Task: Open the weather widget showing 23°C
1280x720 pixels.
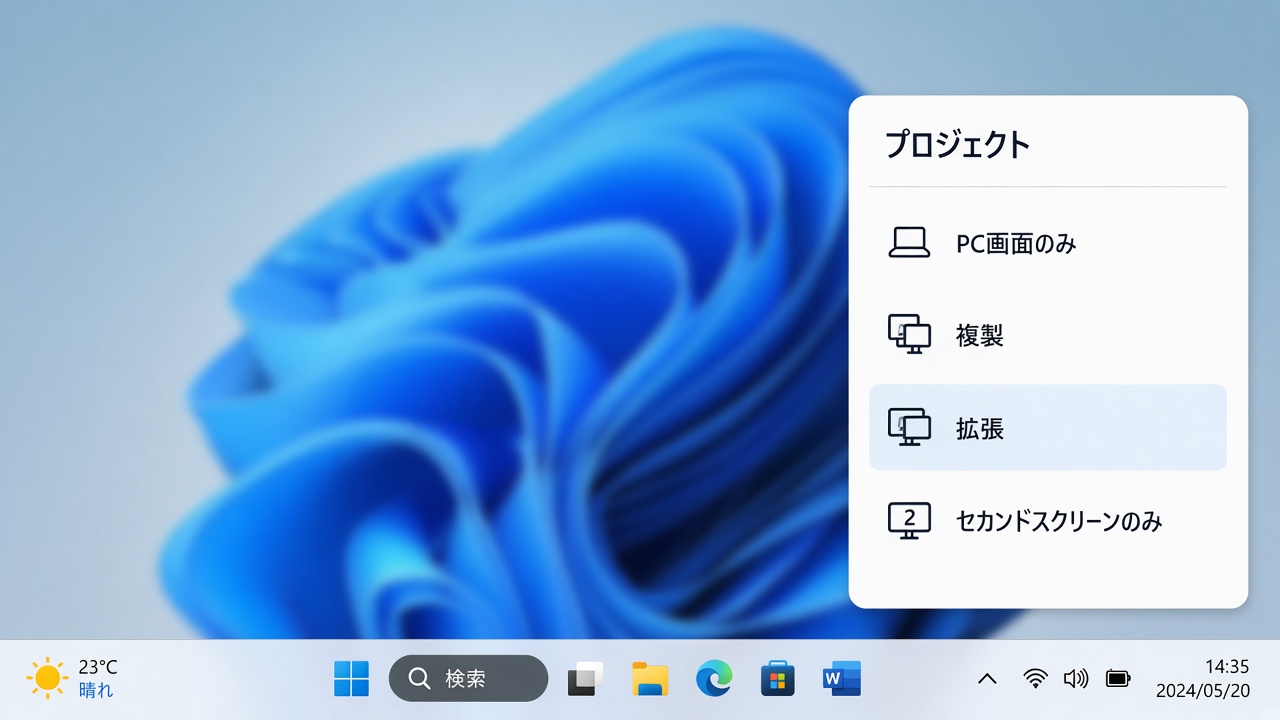Action: pos(73,679)
